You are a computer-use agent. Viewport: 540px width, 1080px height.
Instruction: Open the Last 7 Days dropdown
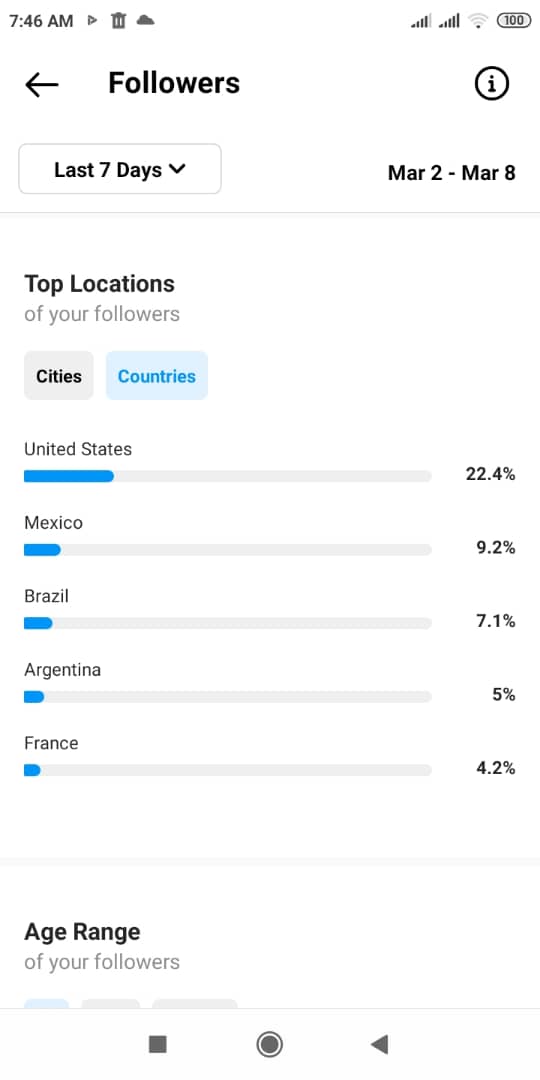pyautogui.click(x=120, y=169)
